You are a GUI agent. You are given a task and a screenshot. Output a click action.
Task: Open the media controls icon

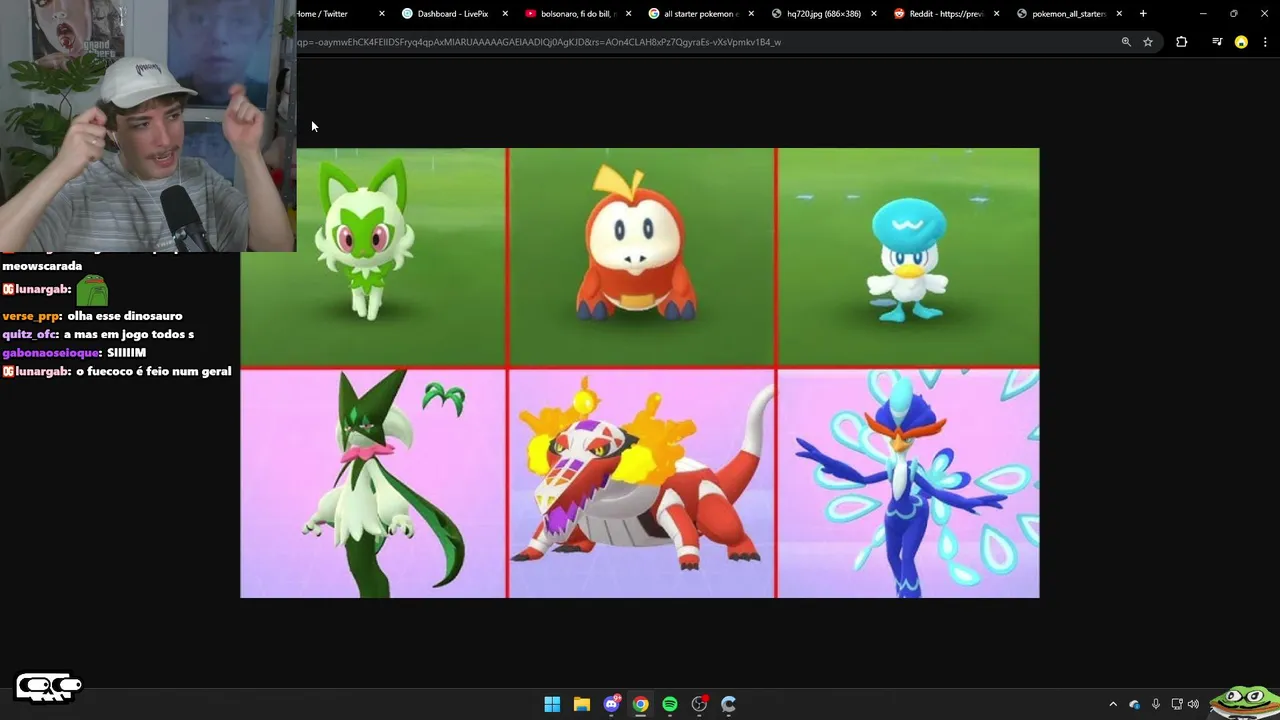click(x=1217, y=42)
